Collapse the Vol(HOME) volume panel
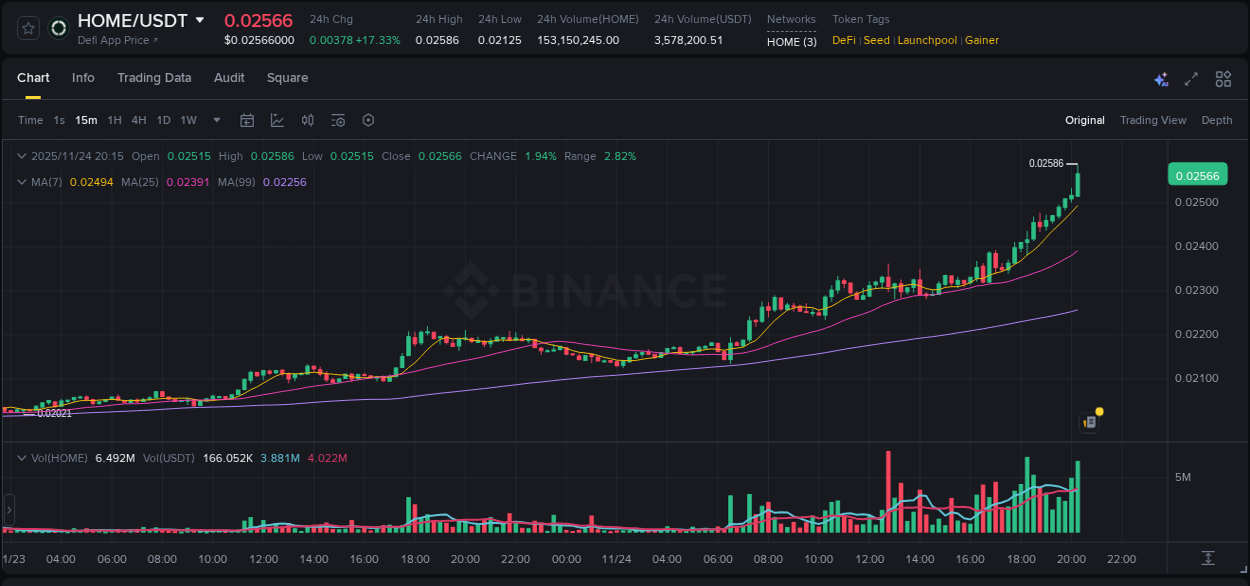 pos(22,457)
